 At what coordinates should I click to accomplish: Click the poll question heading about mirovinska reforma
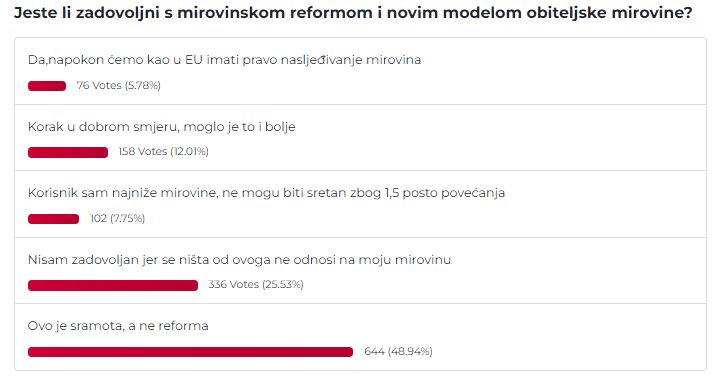point(353,13)
